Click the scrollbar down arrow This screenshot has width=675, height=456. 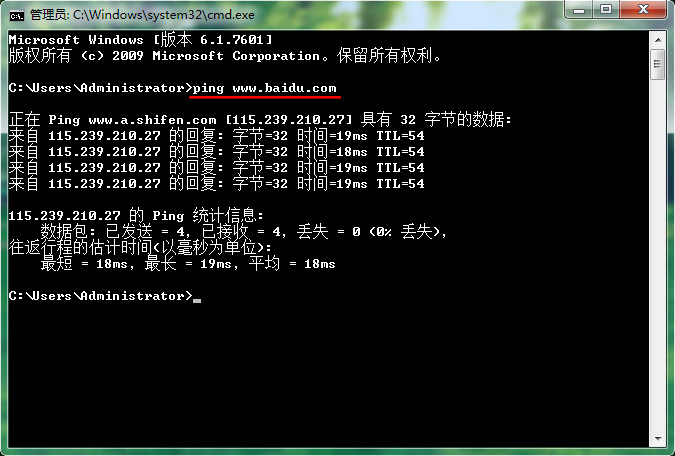658,439
